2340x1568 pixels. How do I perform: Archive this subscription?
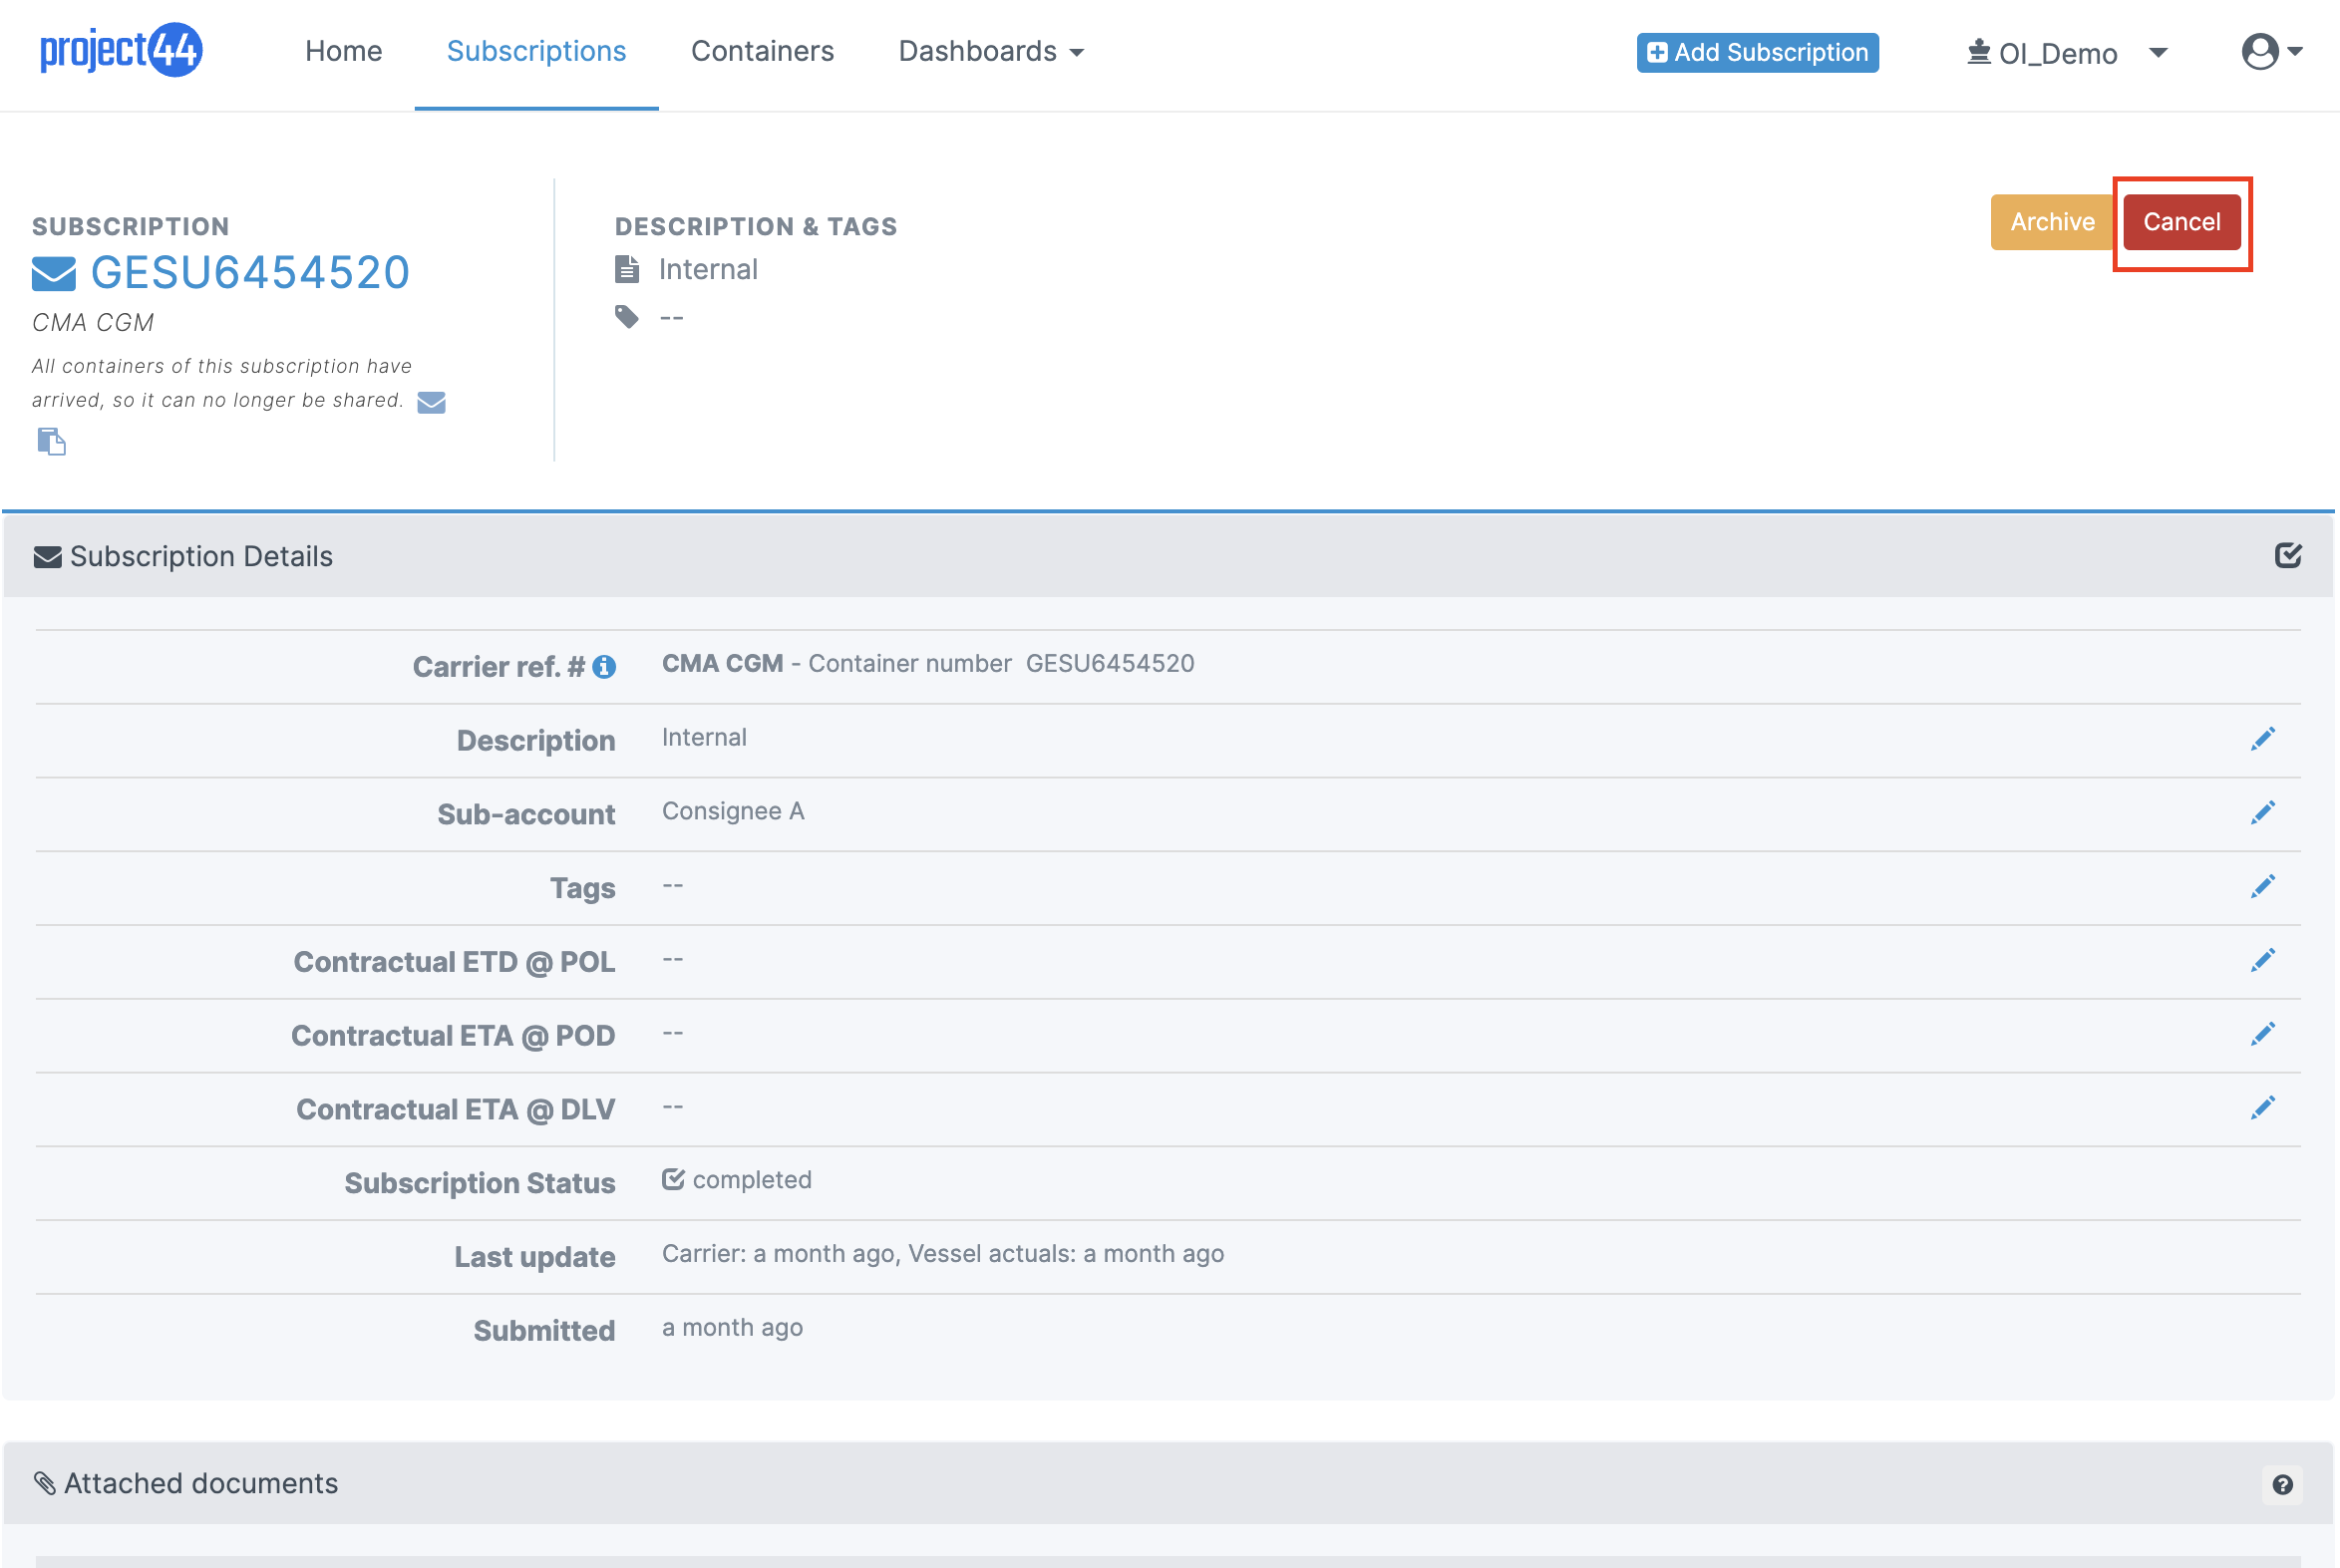tap(2052, 222)
